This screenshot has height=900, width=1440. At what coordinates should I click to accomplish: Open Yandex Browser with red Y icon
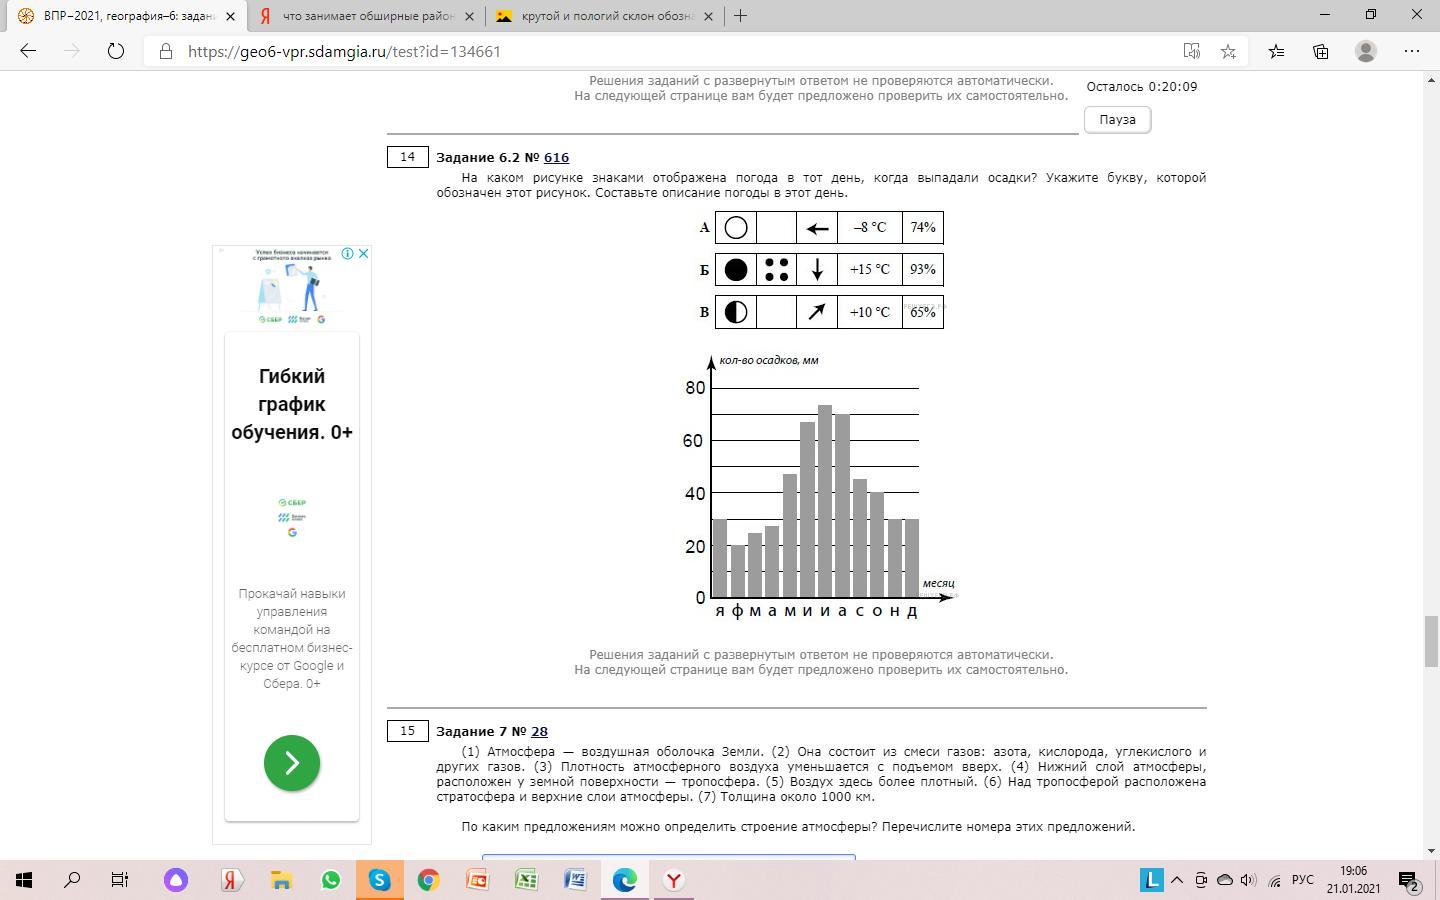click(x=674, y=880)
